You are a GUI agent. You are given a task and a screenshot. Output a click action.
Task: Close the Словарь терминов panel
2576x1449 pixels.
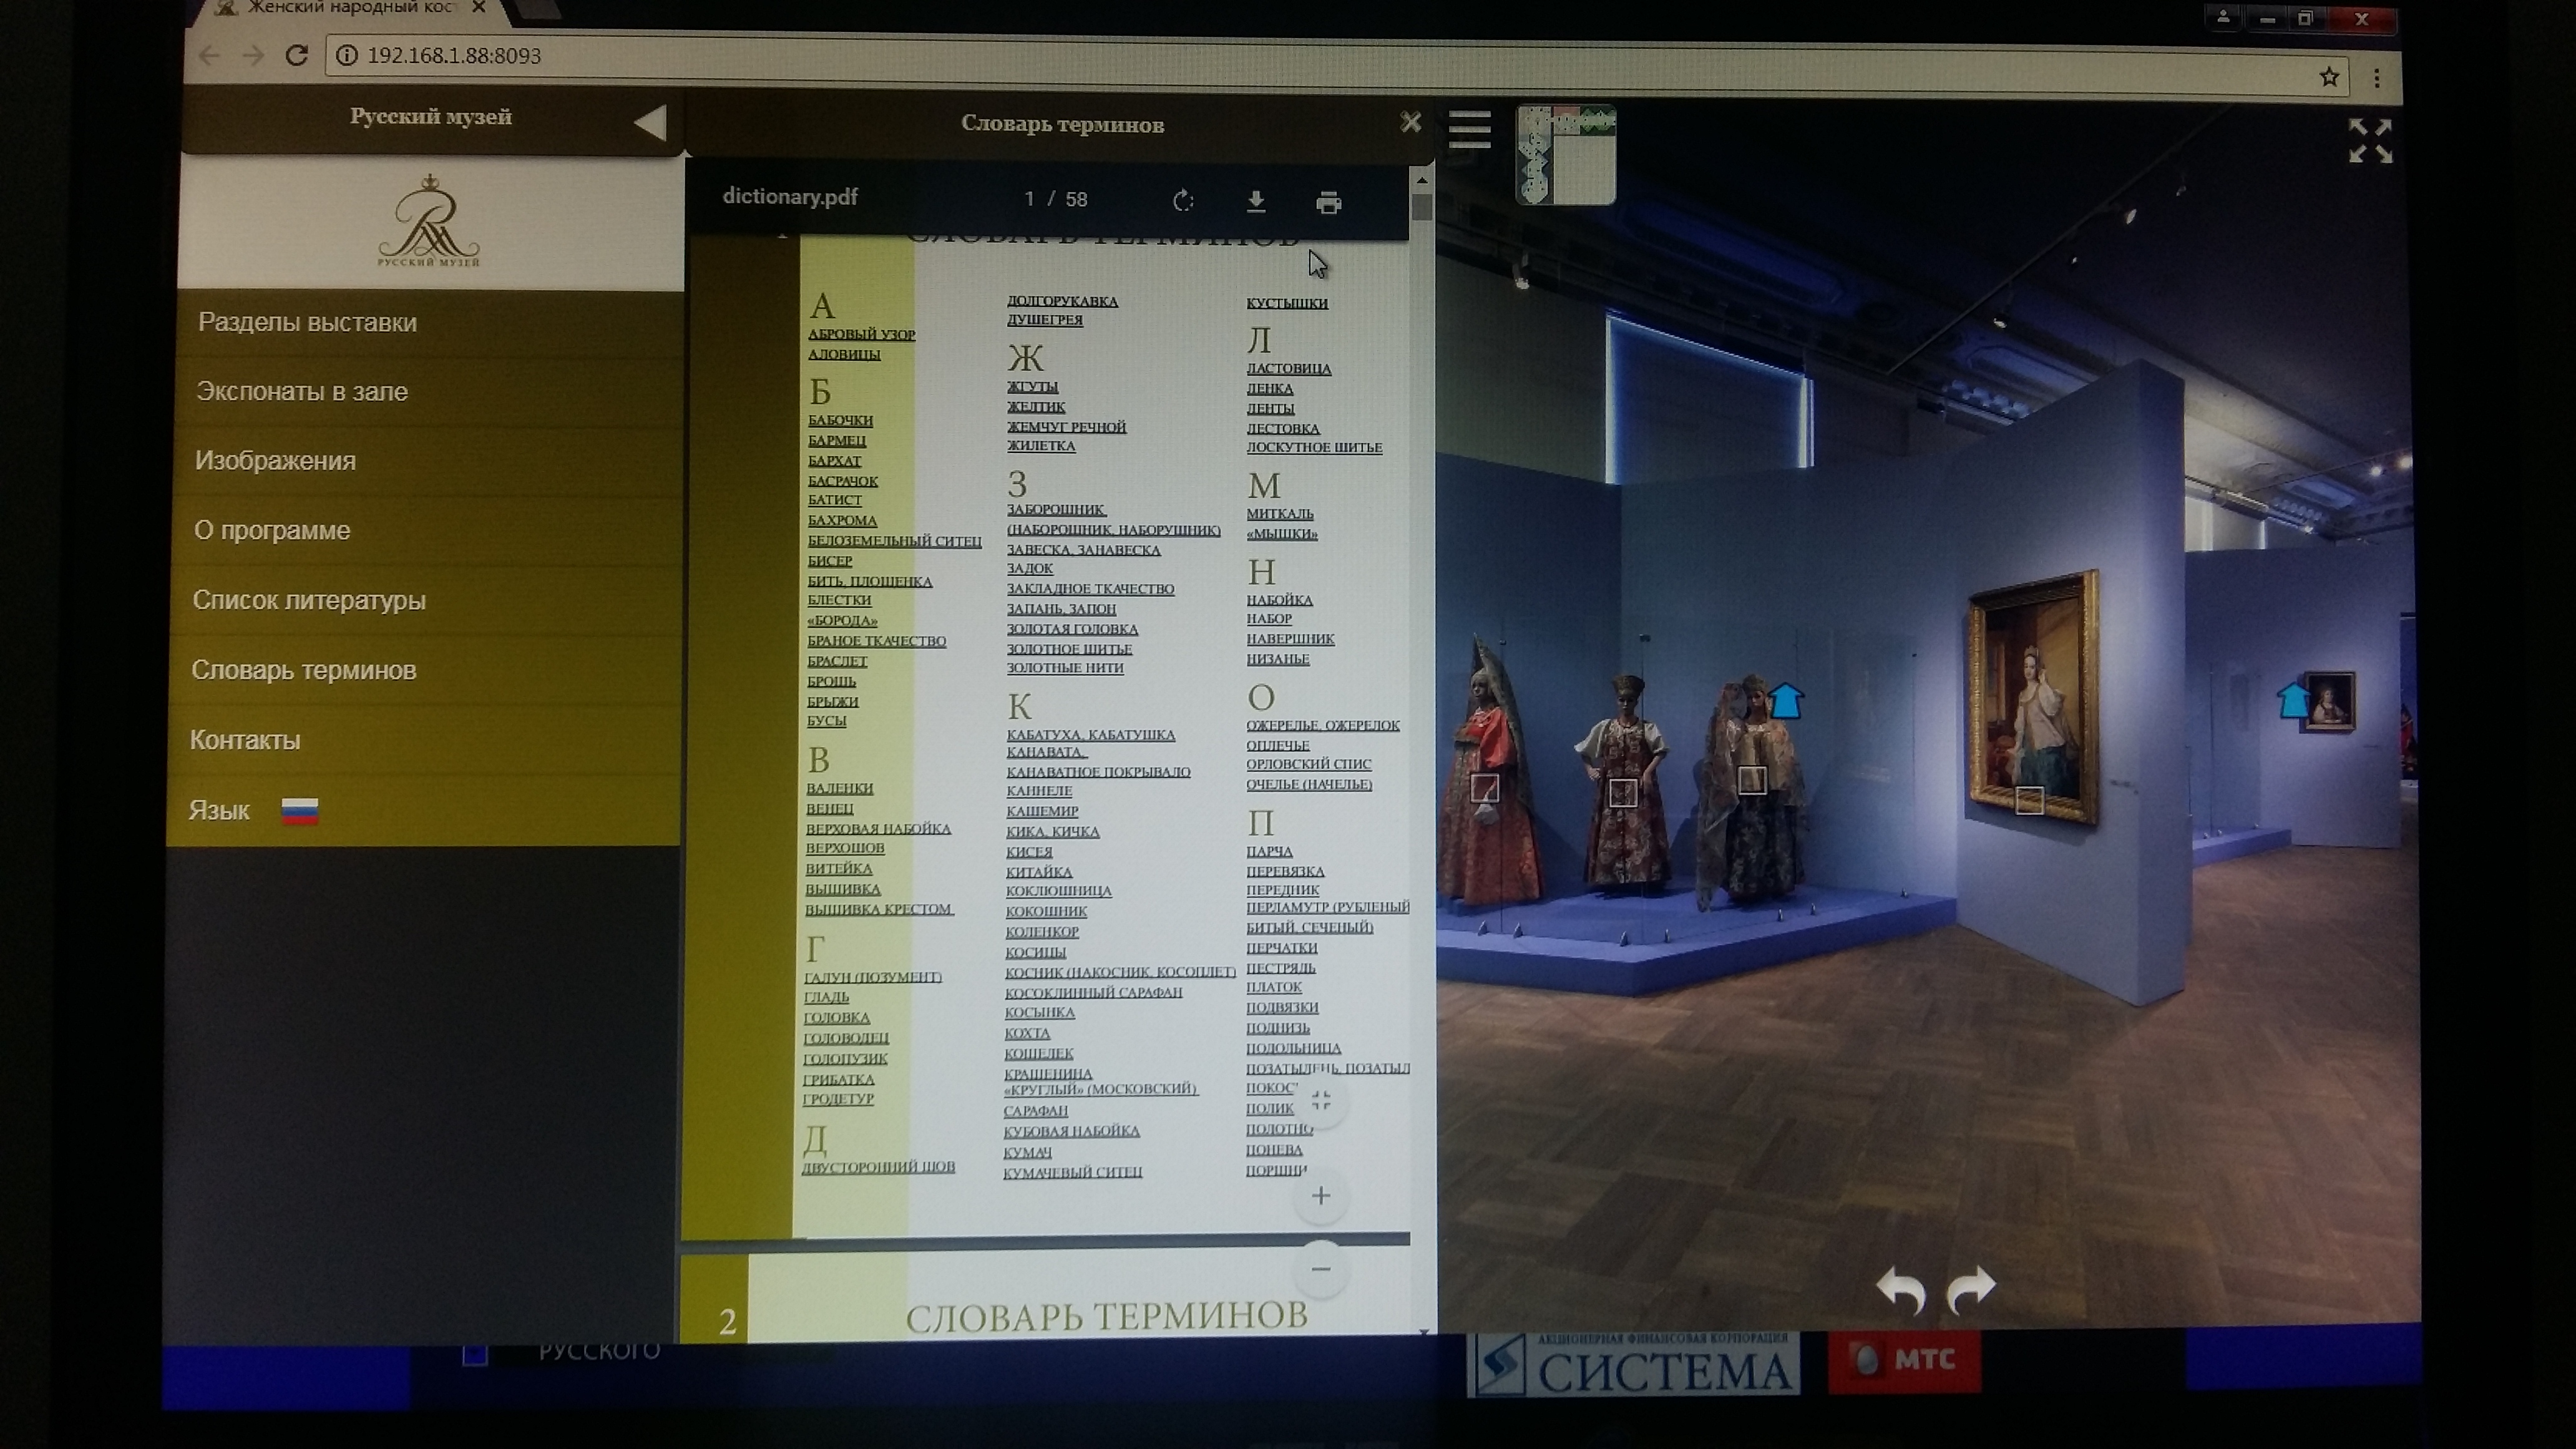point(1410,122)
